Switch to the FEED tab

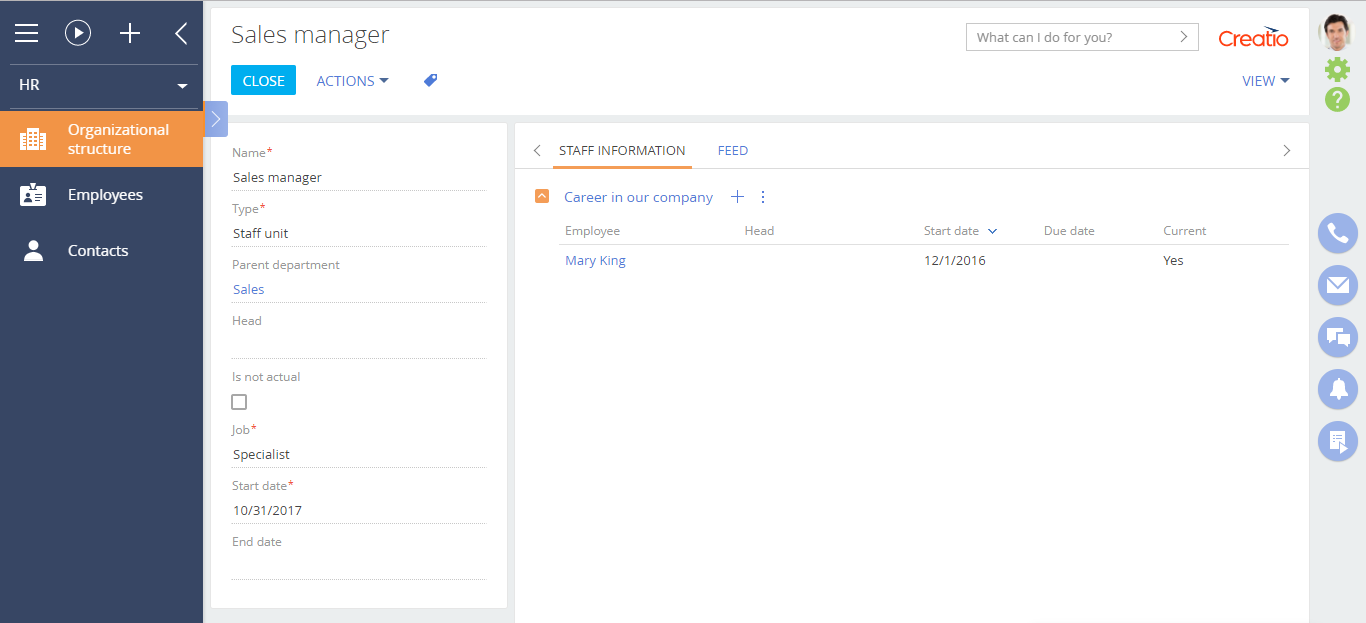733,151
